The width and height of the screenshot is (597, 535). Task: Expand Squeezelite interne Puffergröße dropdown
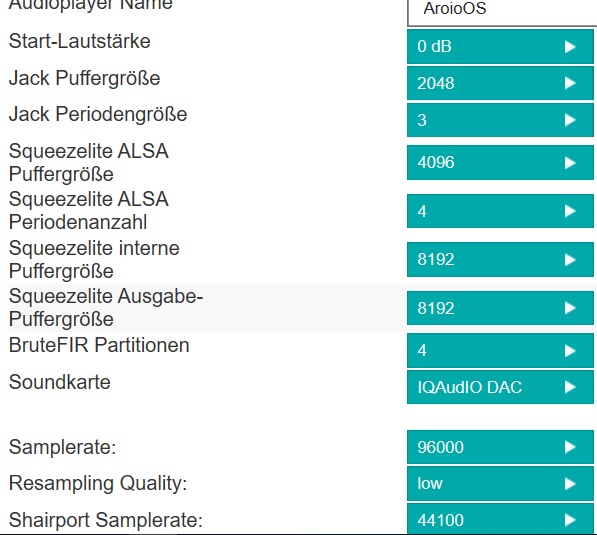click(x=500, y=260)
